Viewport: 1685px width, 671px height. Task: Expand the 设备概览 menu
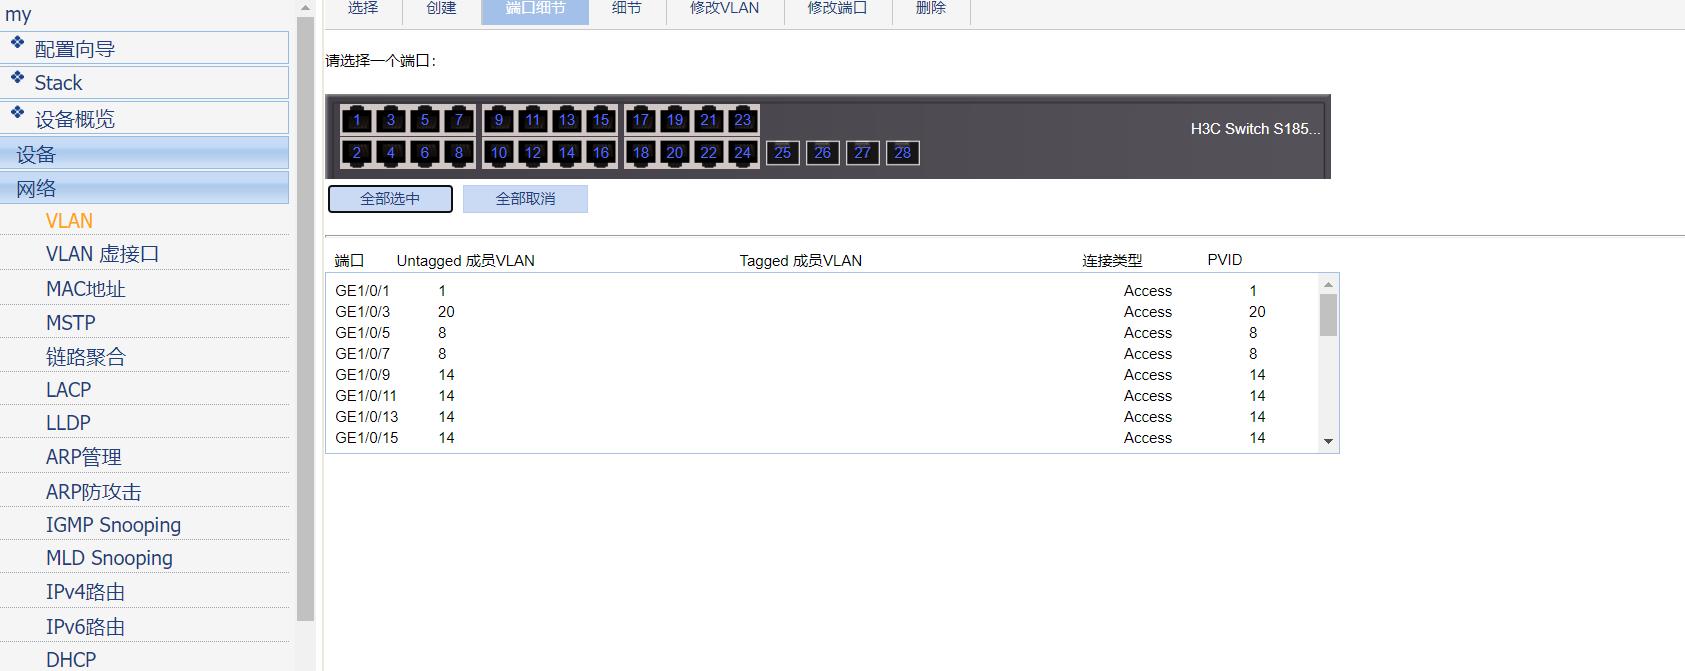[x=145, y=118]
